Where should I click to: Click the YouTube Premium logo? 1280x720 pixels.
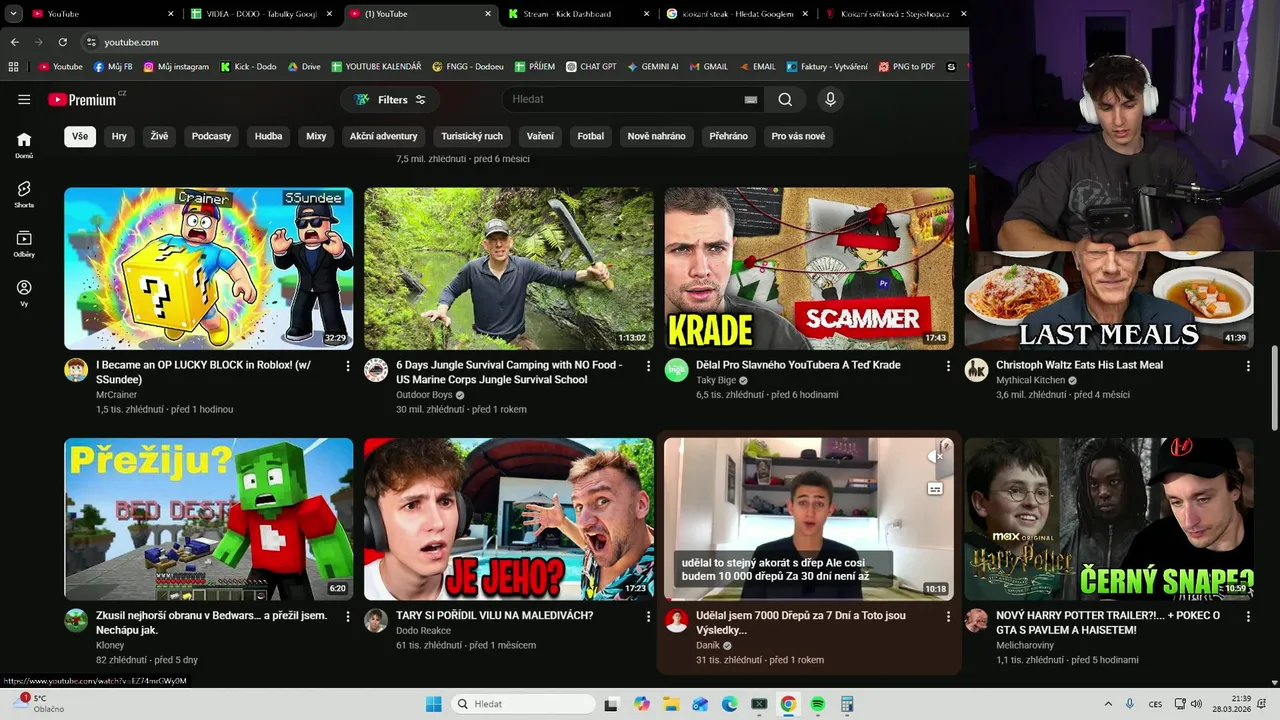pos(83,99)
